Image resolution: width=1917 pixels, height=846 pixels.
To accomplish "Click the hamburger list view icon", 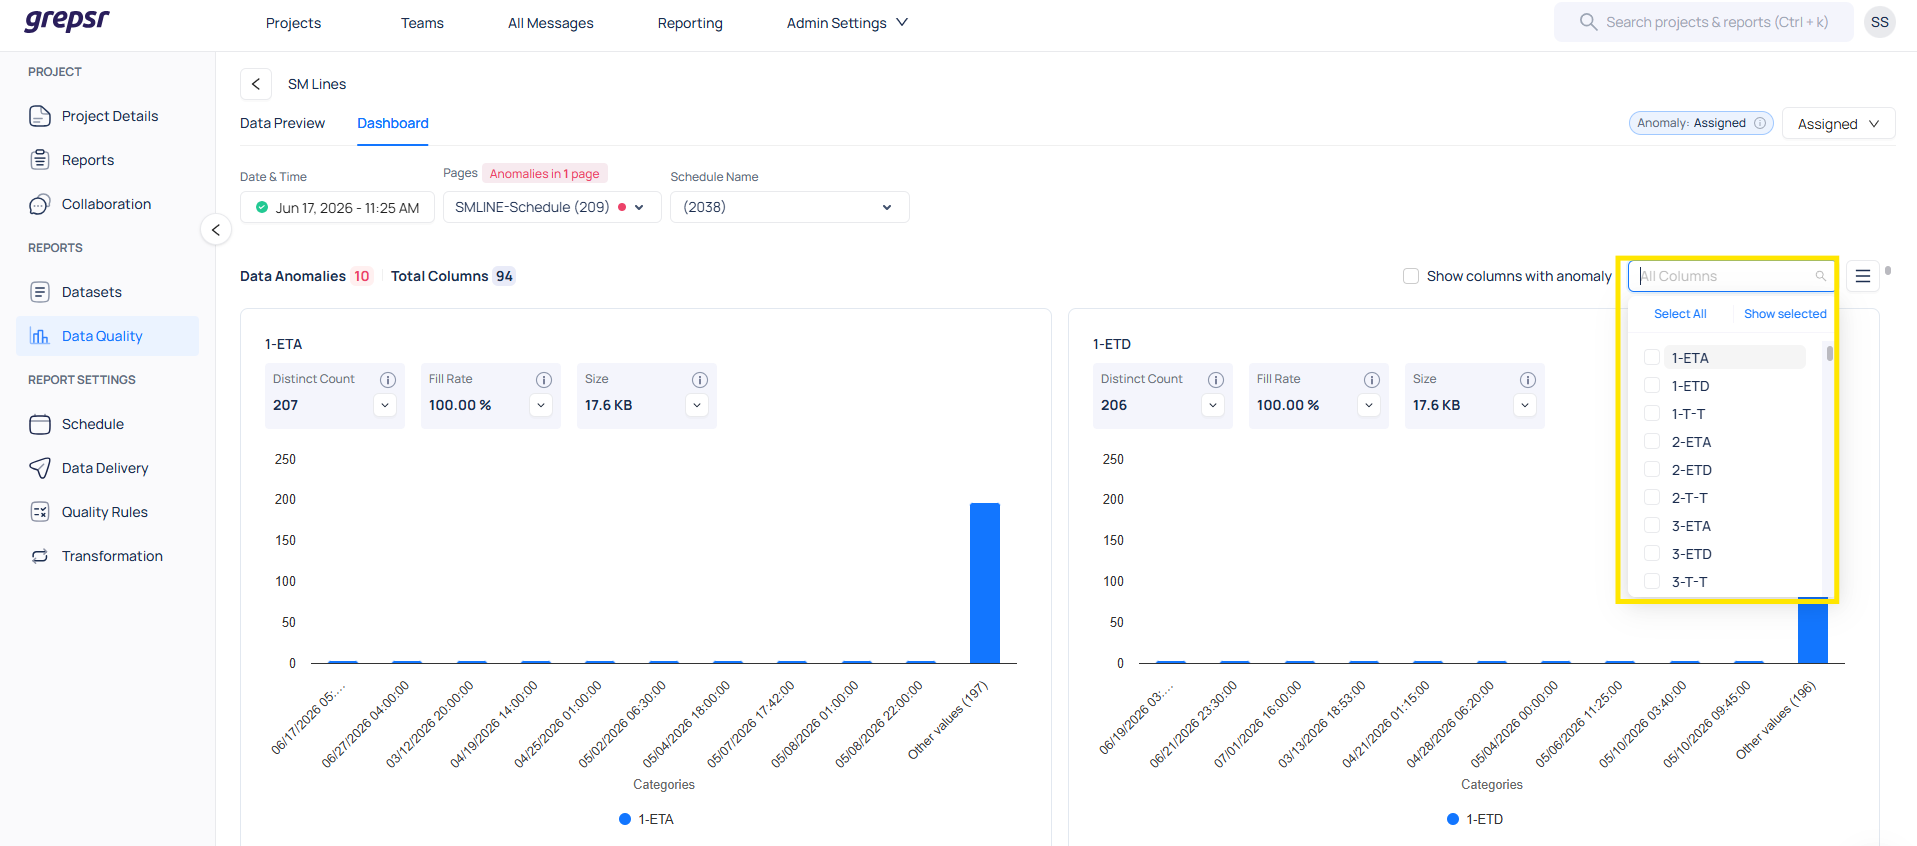I will (1862, 276).
